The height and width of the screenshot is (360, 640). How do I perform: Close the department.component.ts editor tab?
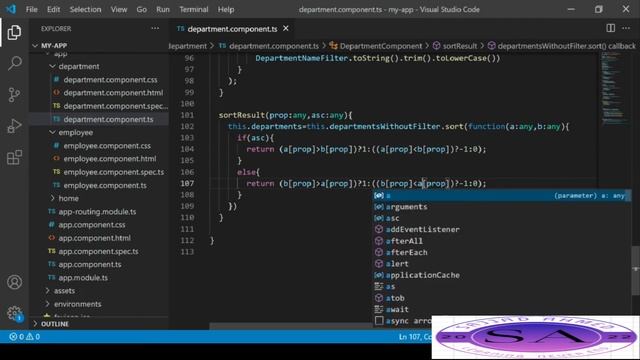[x=286, y=29]
